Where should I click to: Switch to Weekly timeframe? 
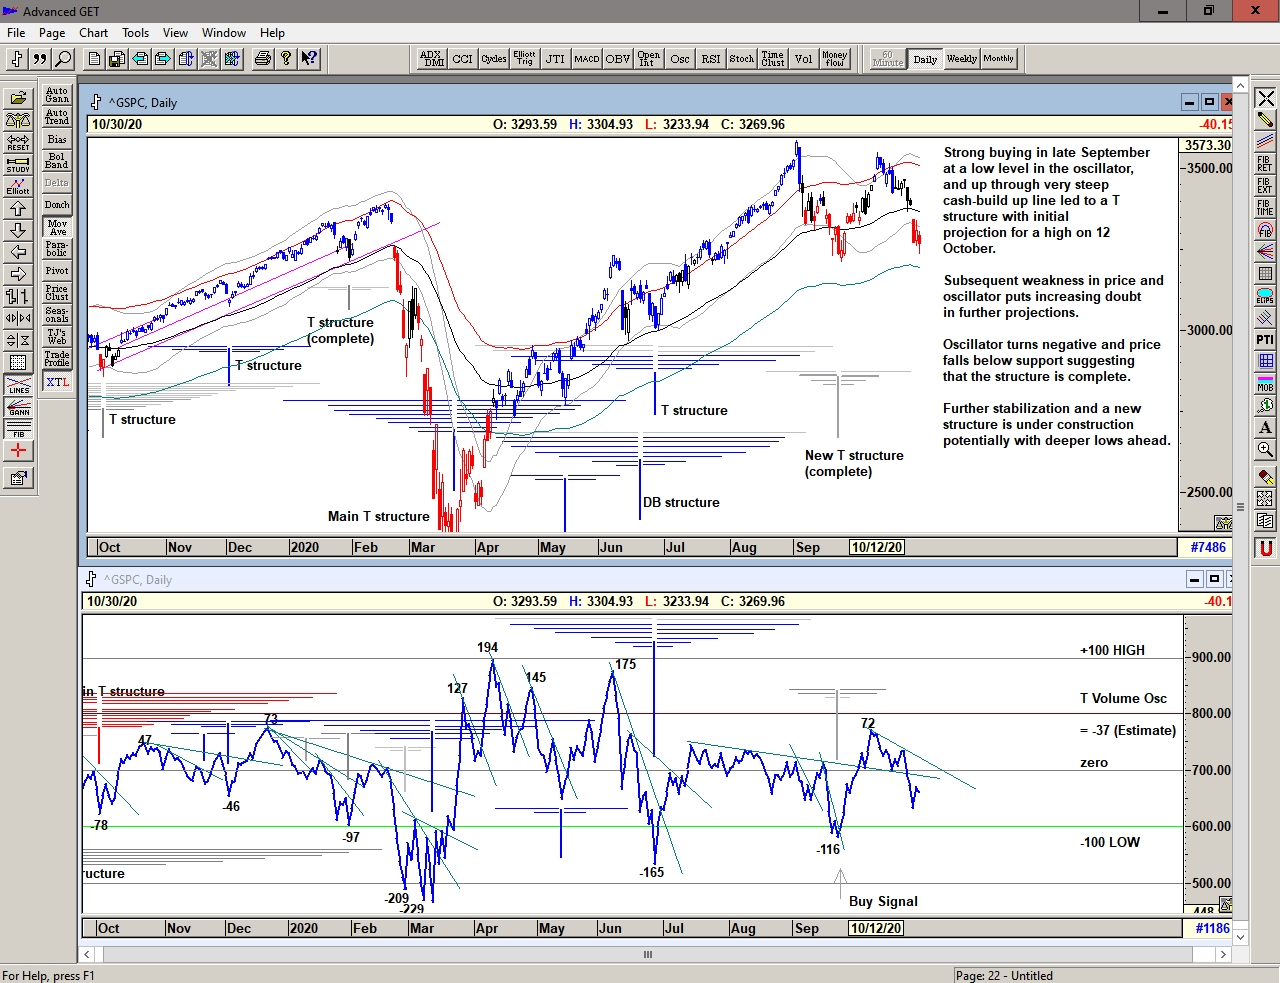[x=961, y=59]
